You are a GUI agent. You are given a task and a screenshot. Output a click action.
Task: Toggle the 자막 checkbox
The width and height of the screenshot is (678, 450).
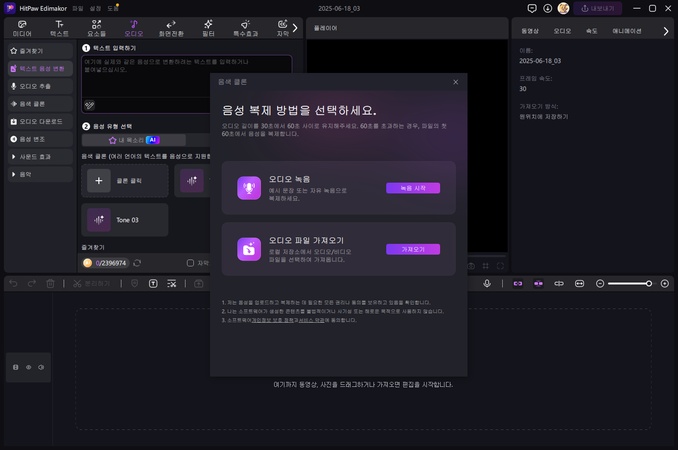point(190,263)
